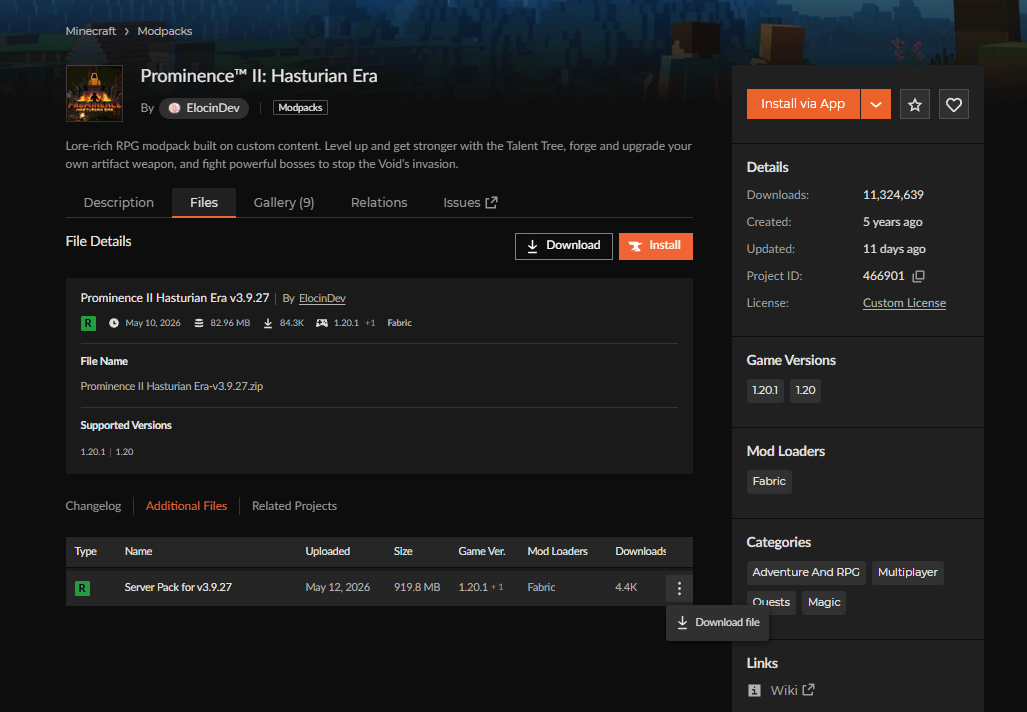Click the Wiki info icon
Image resolution: width=1027 pixels, height=712 pixels.
[x=754, y=690]
